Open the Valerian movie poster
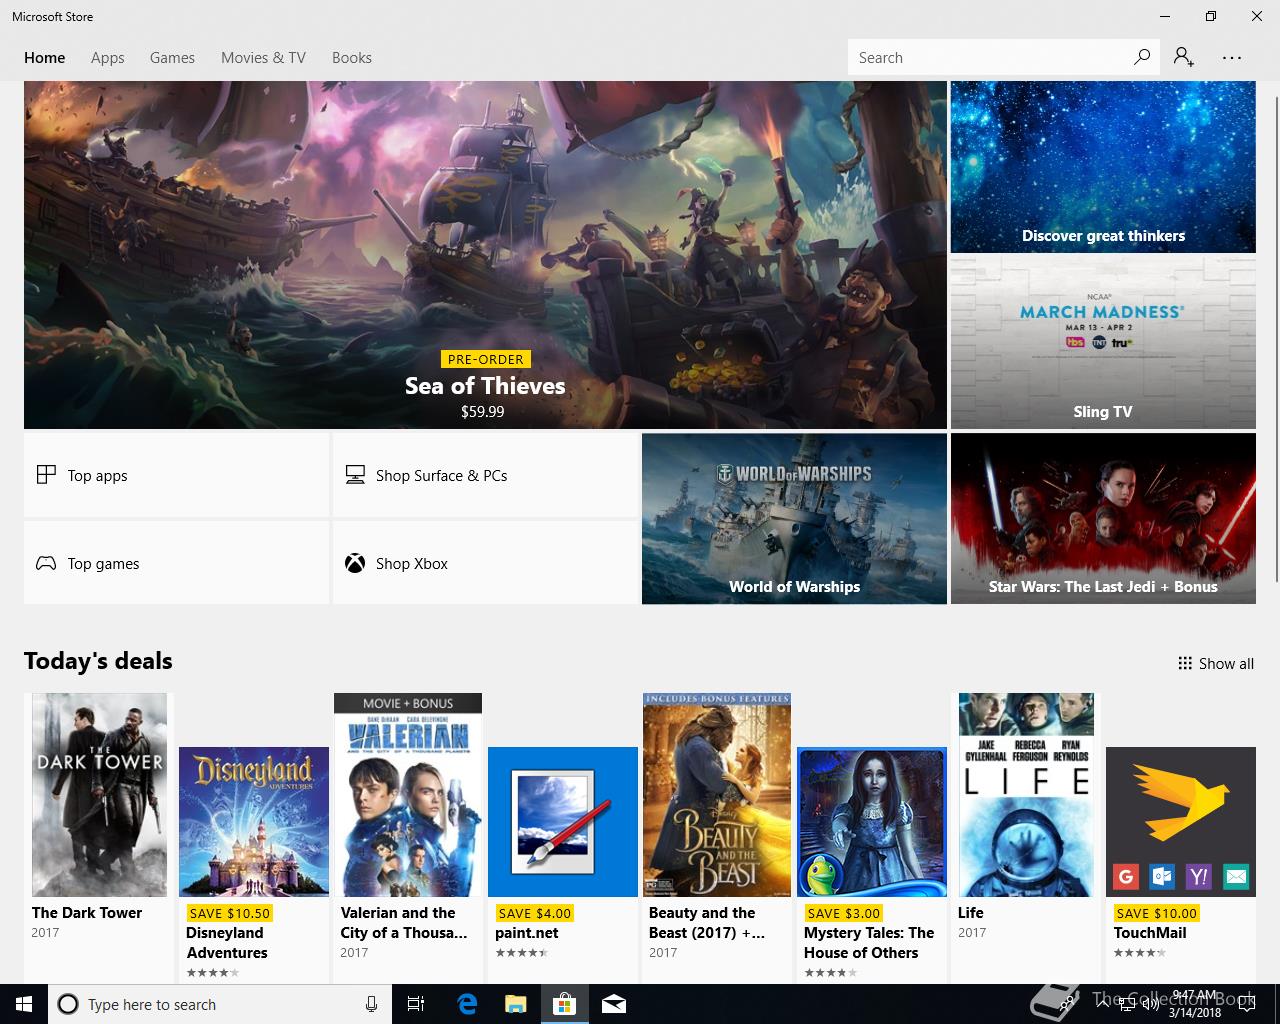The width and height of the screenshot is (1280, 1024). click(x=408, y=795)
